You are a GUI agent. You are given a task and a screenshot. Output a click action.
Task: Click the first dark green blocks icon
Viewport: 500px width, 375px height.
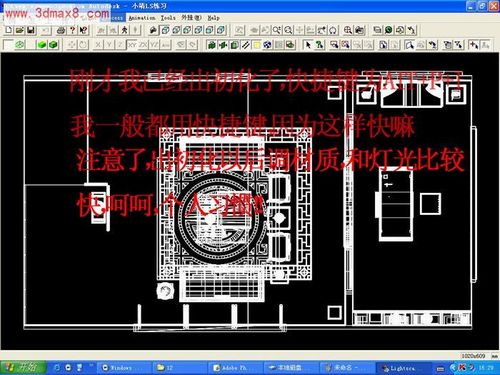212,45
